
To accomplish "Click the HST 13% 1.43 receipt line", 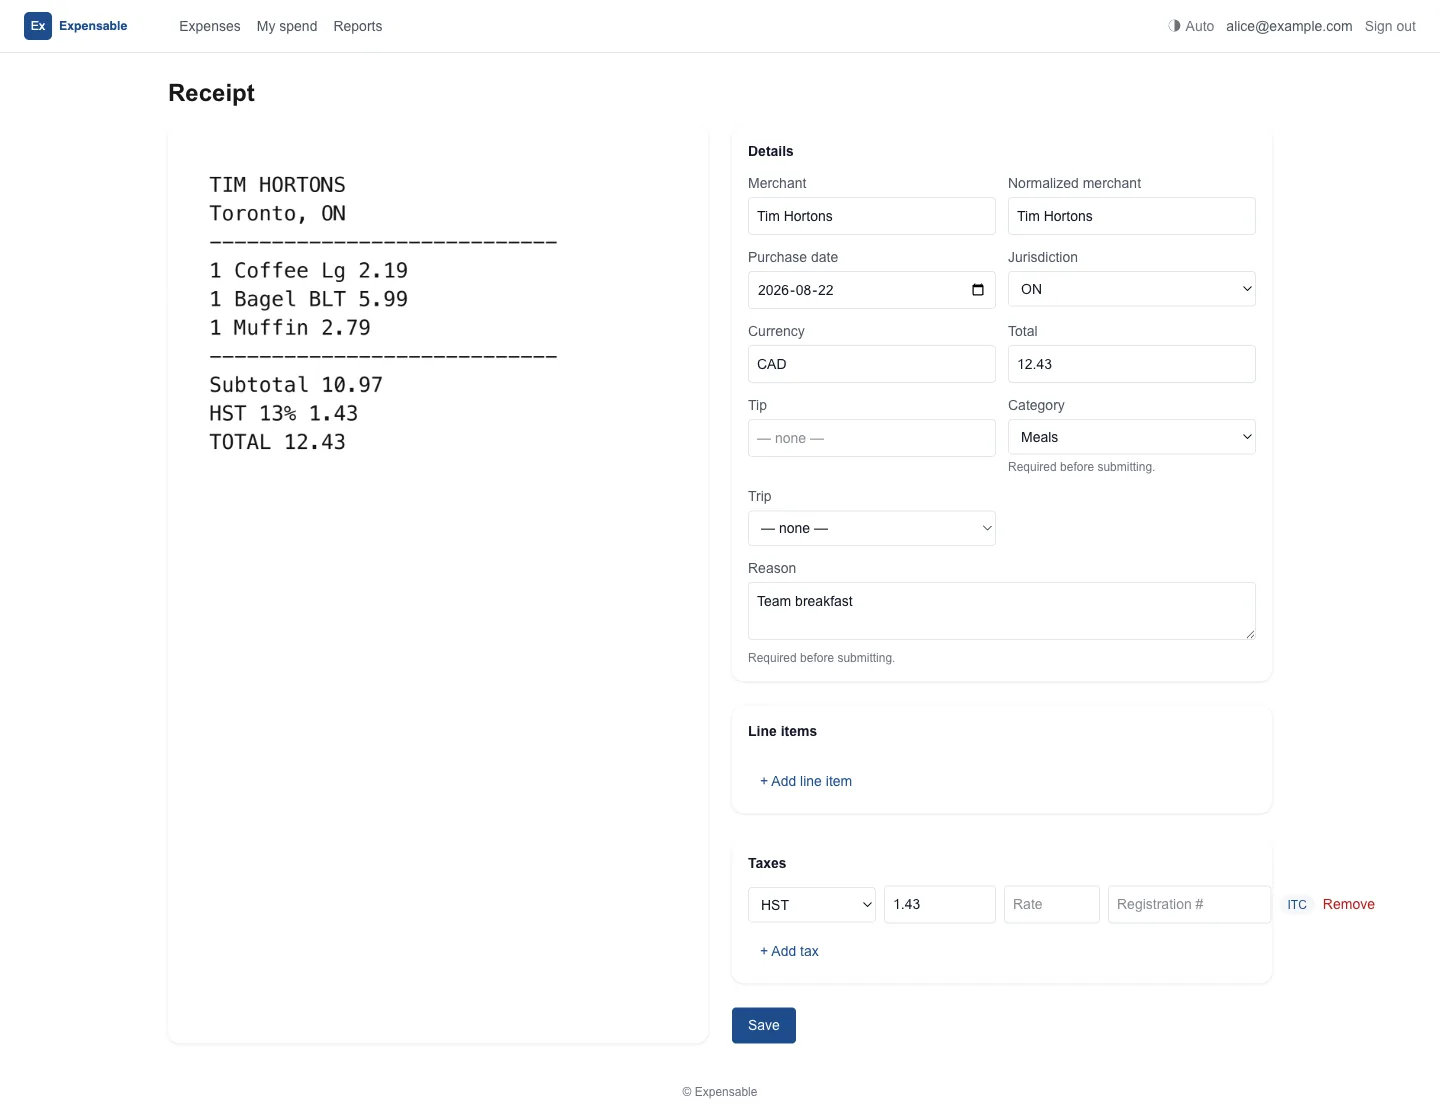I will pyautogui.click(x=283, y=413).
